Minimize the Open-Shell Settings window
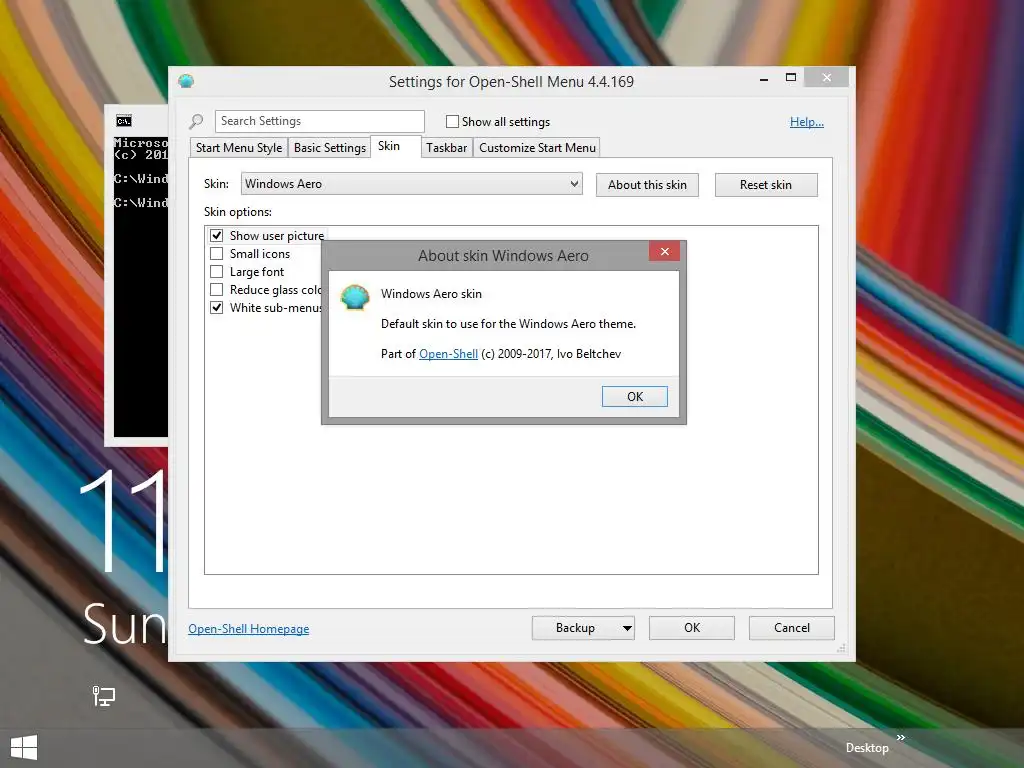Screen dimensions: 1024x768 tap(763, 78)
